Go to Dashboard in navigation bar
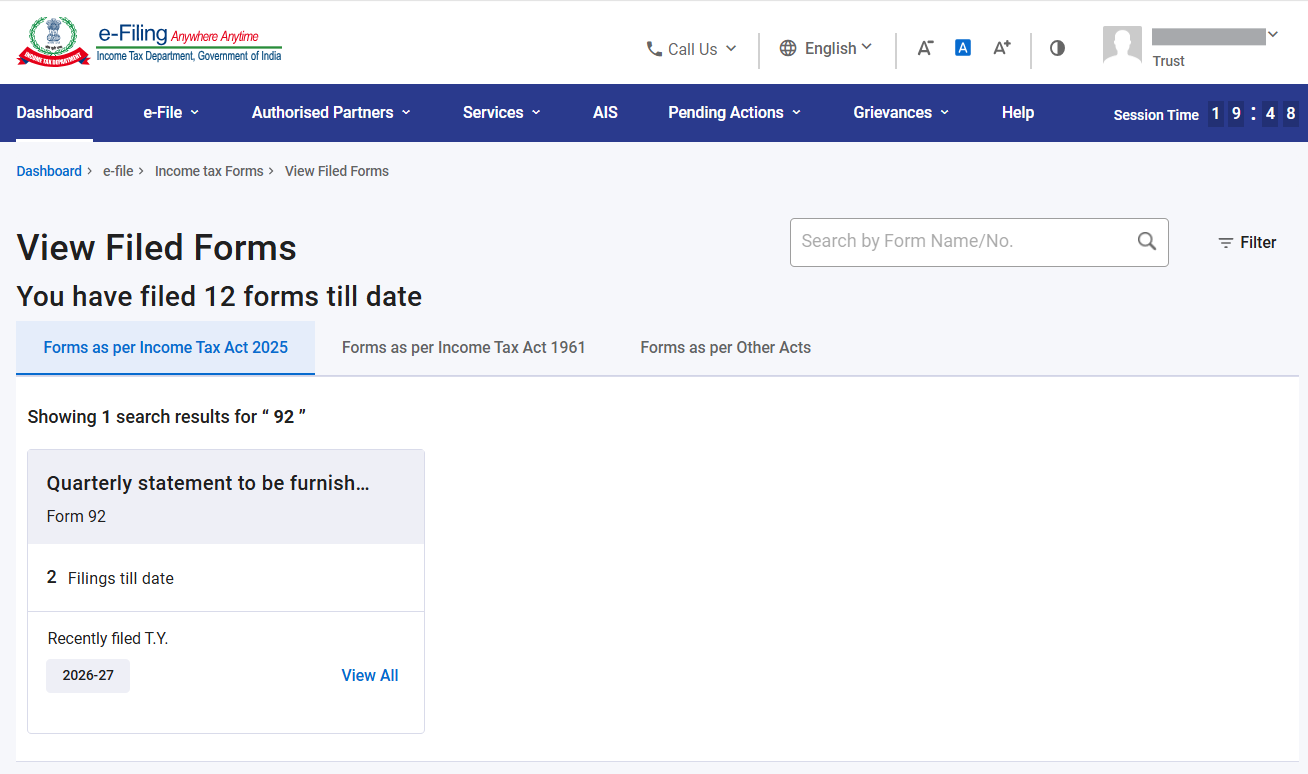This screenshot has width=1308, height=774. click(55, 112)
